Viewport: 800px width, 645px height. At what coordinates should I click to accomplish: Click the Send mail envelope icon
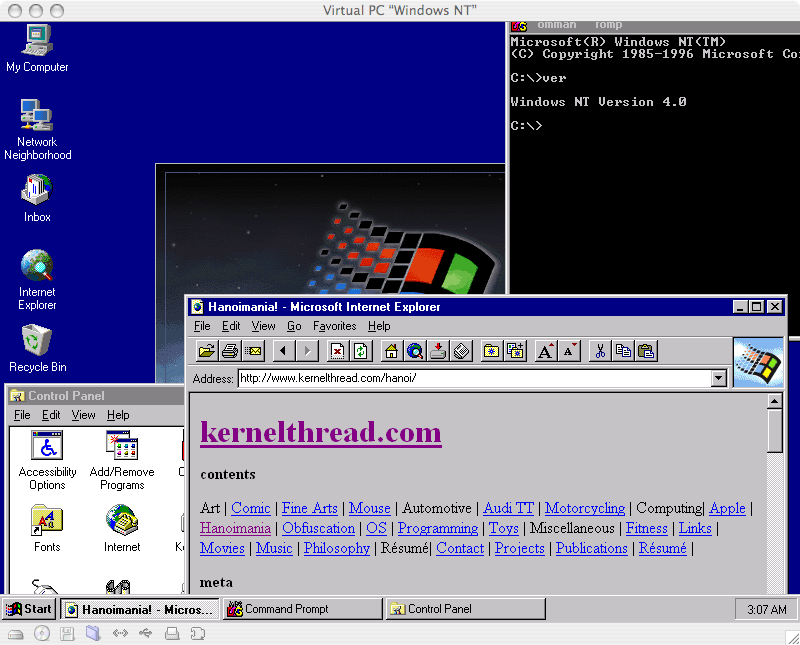point(253,351)
